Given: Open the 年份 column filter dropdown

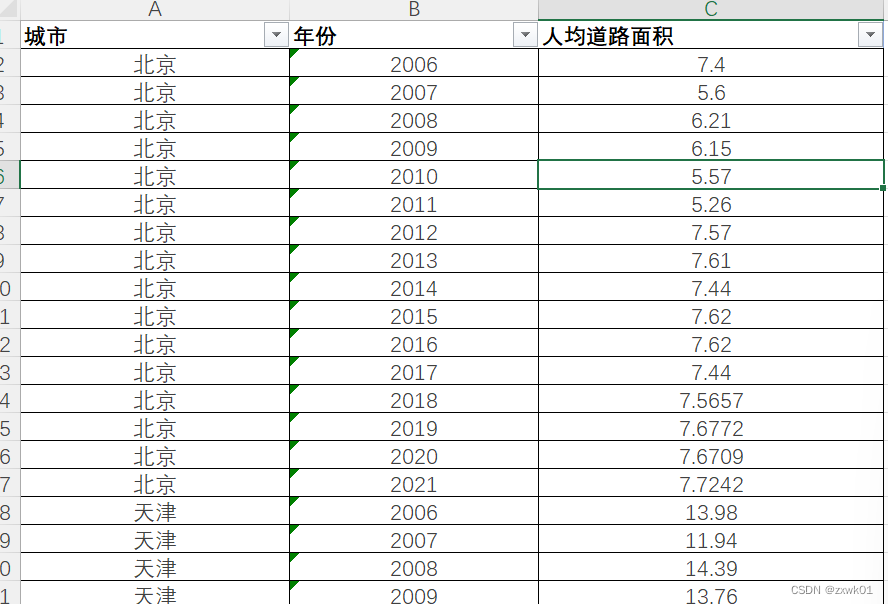Looking at the screenshot, I should coord(525,35).
